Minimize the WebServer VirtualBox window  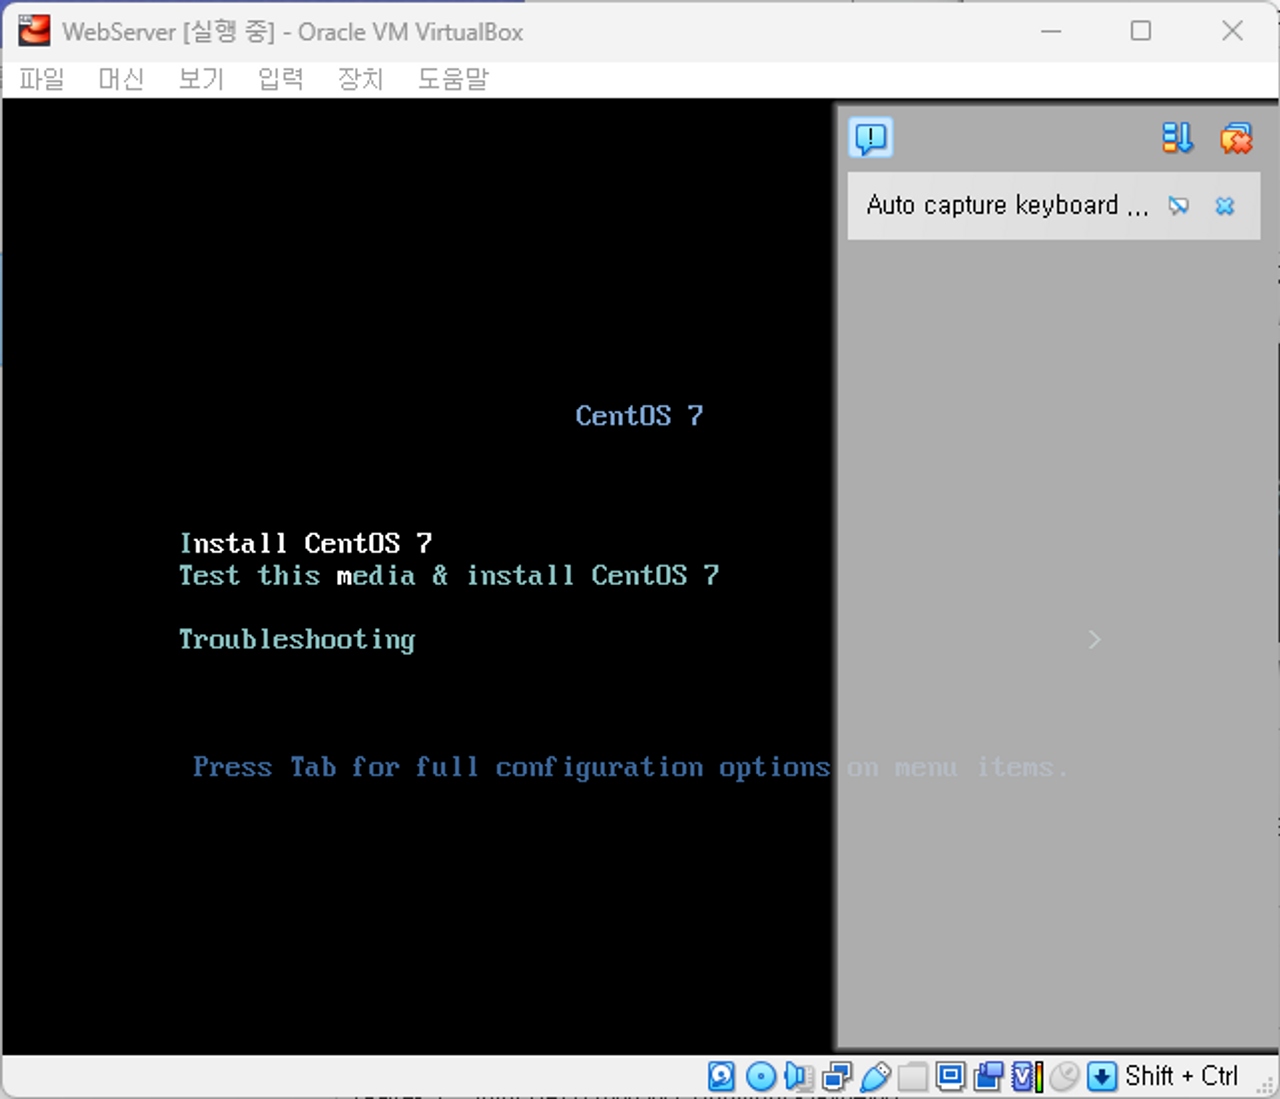(x=1051, y=31)
